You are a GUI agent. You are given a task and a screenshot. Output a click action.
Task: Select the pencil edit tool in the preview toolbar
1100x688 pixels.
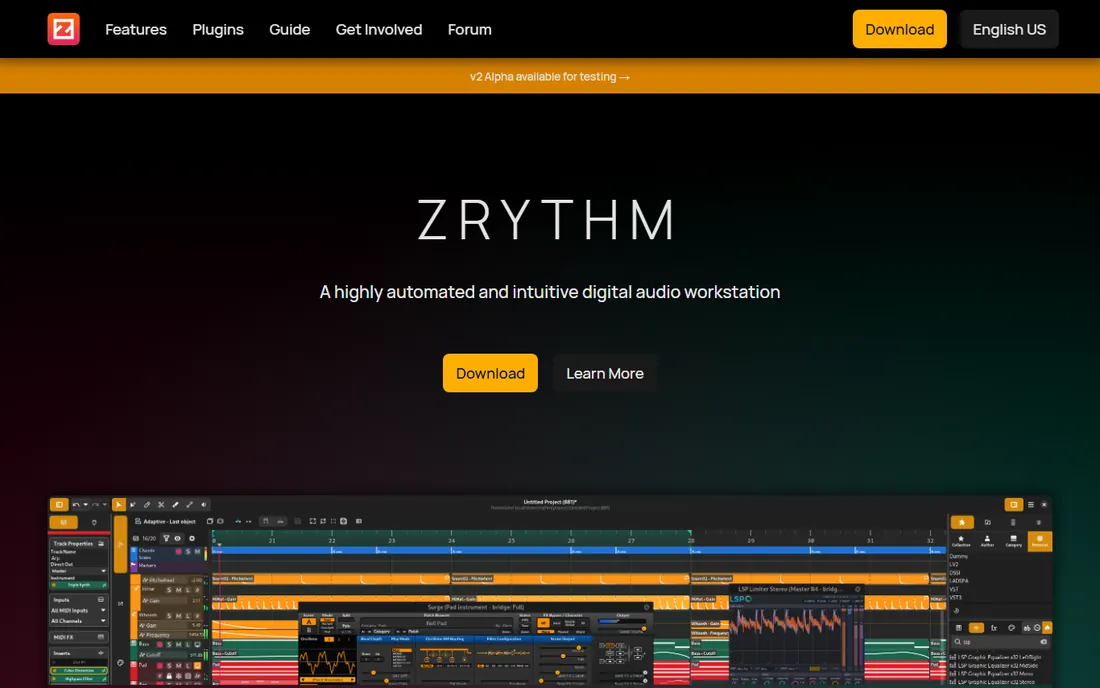pos(147,505)
